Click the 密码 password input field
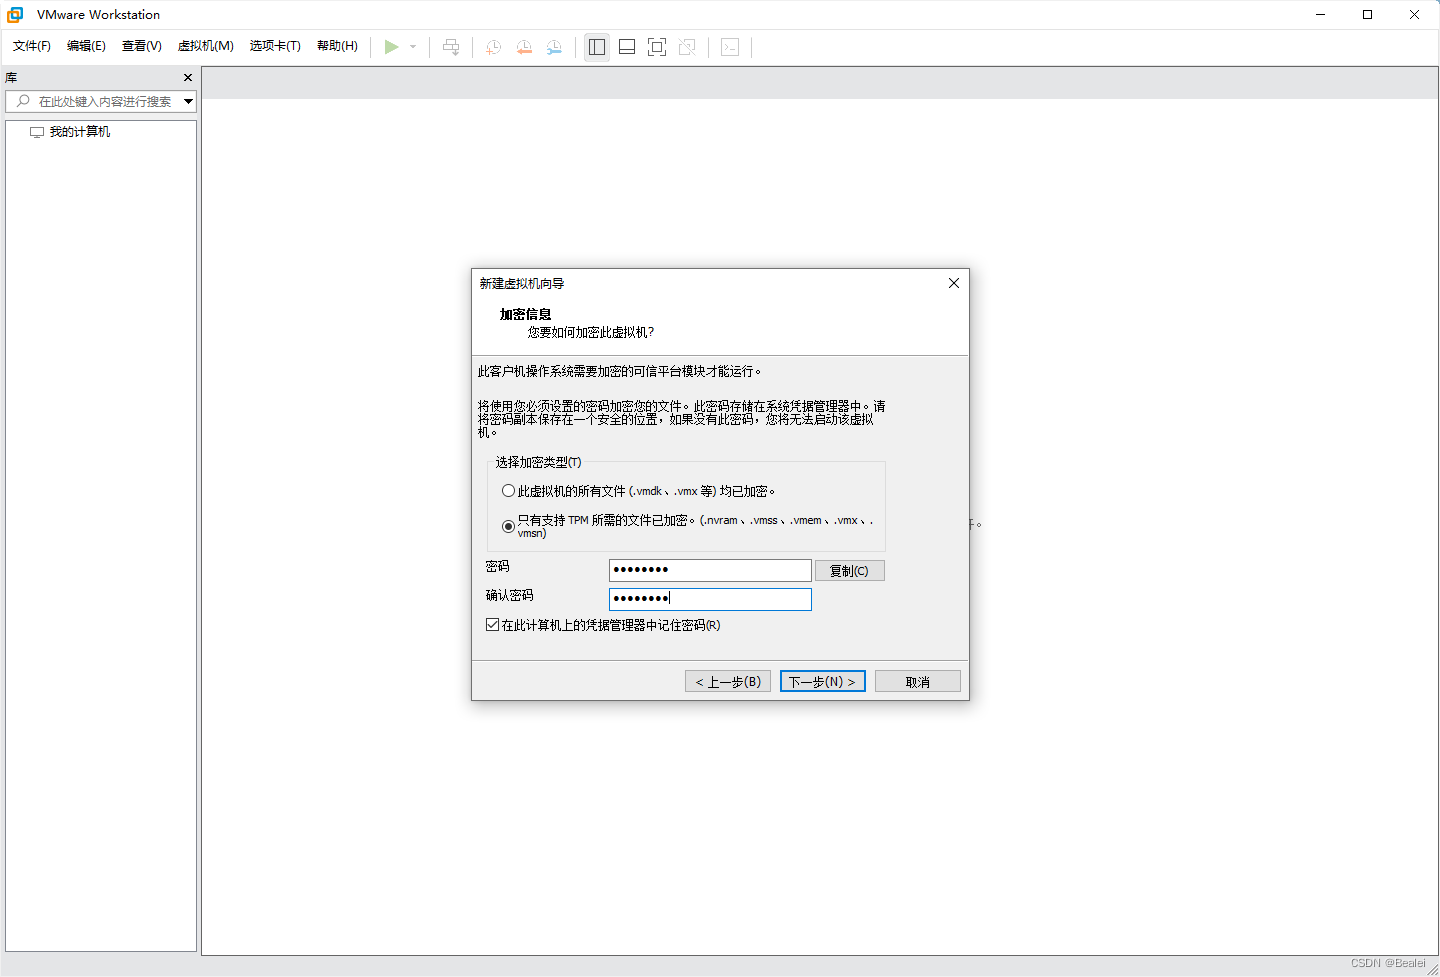This screenshot has height=977, width=1440. click(x=710, y=570)
